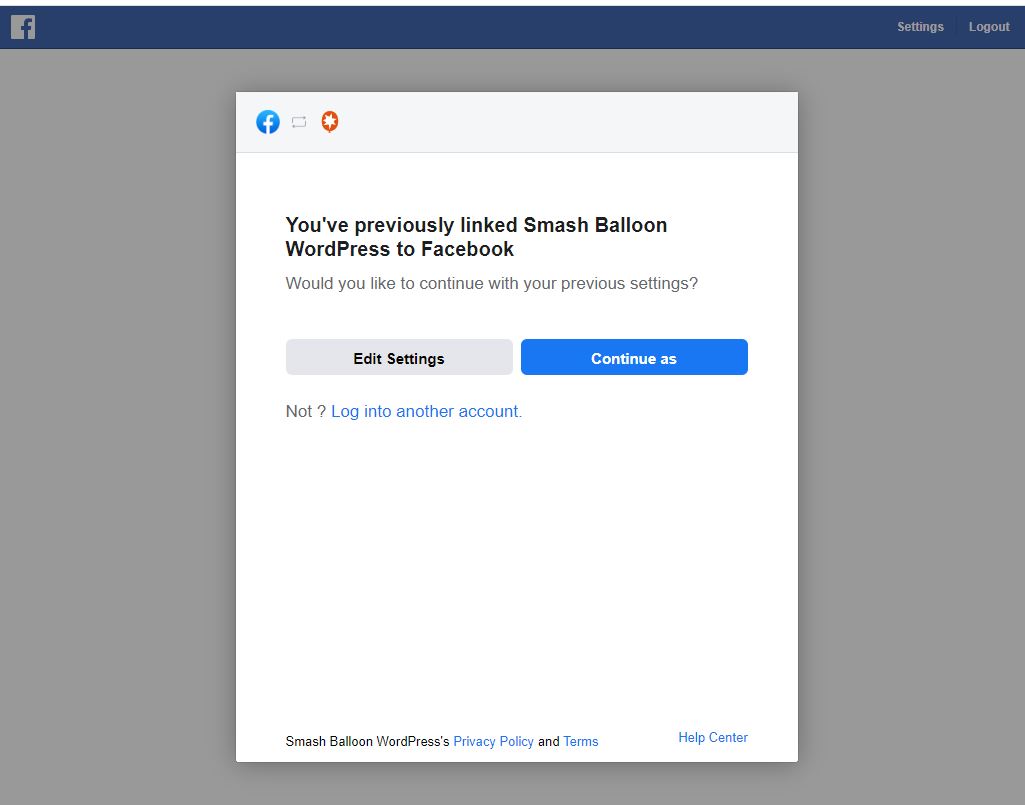Image resolution: width=1025 pixels, height=805 pixels.
Task: Open the Smash Balloon Privacy Policy link
Action: [x=493, y=741]
